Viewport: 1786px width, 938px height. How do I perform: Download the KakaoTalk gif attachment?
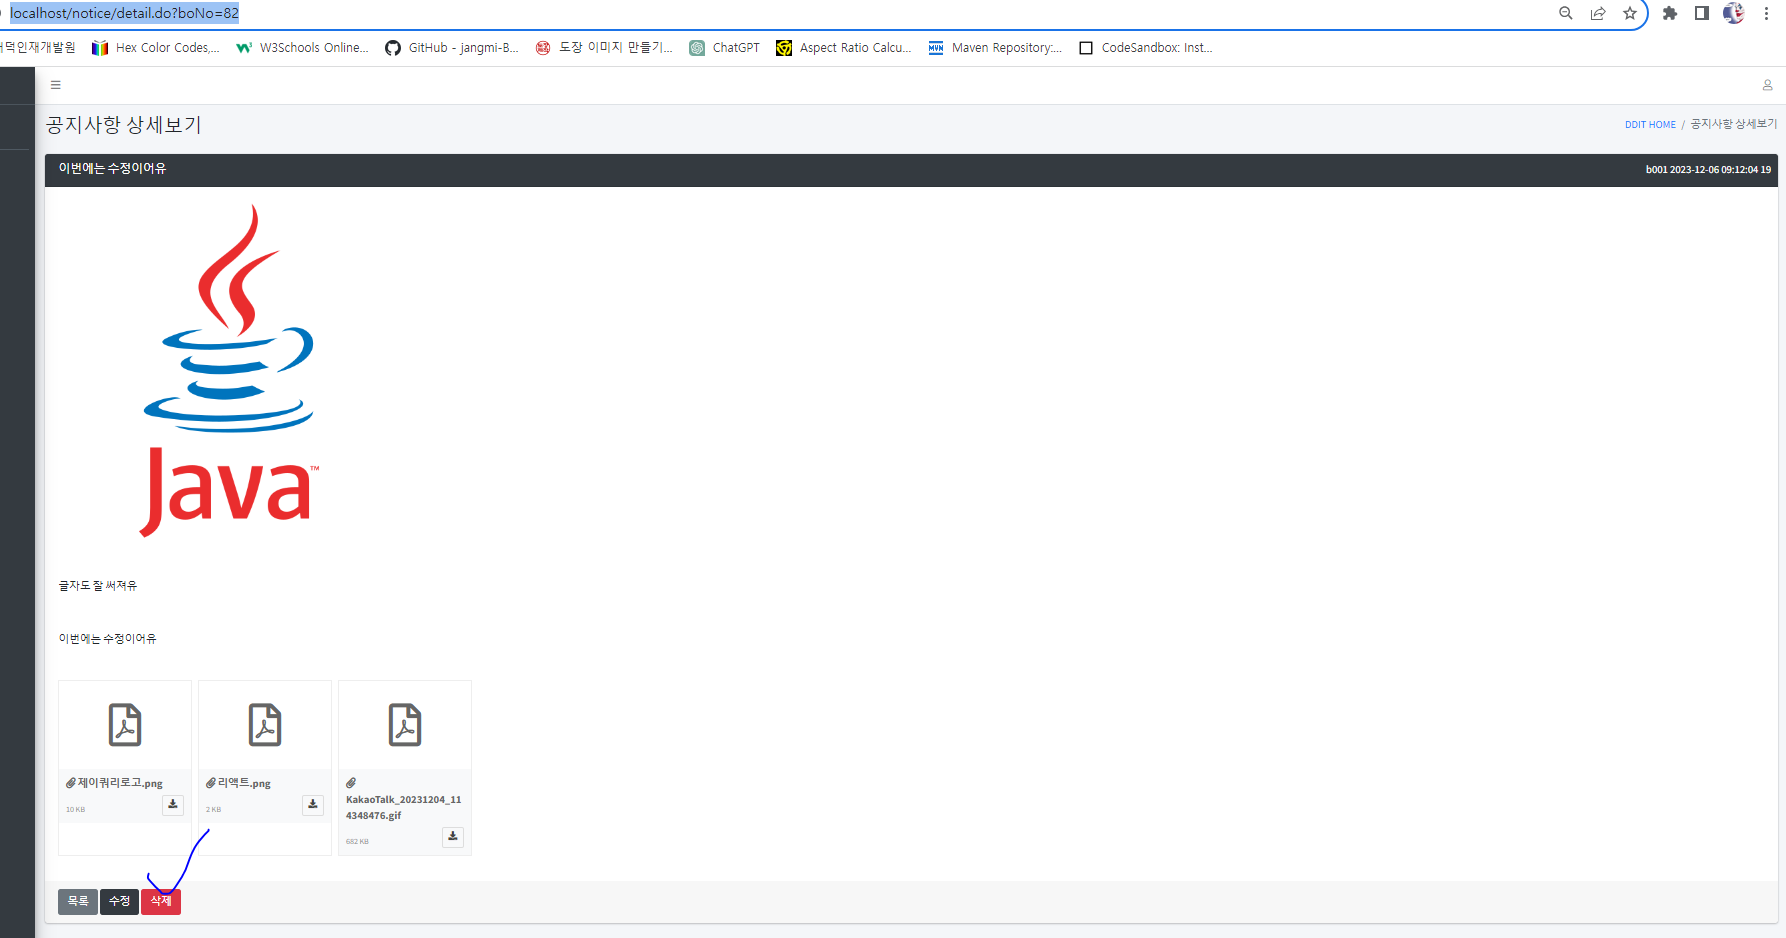click(x=453, y=837)
